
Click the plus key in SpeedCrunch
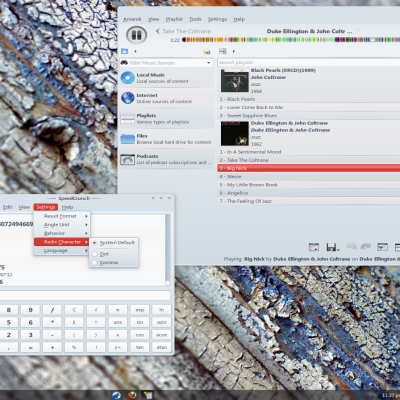click(52, 347)
